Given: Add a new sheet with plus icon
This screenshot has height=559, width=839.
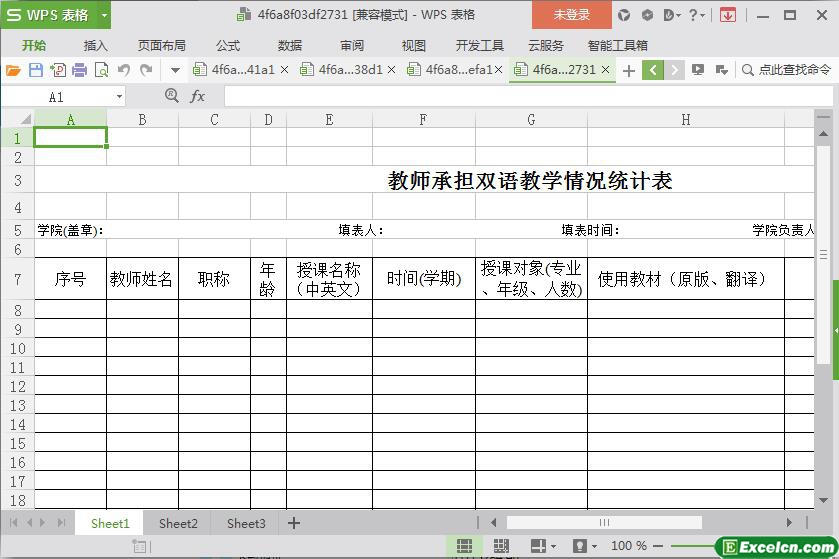Looking at the screenshot, I should pos(294,523).
